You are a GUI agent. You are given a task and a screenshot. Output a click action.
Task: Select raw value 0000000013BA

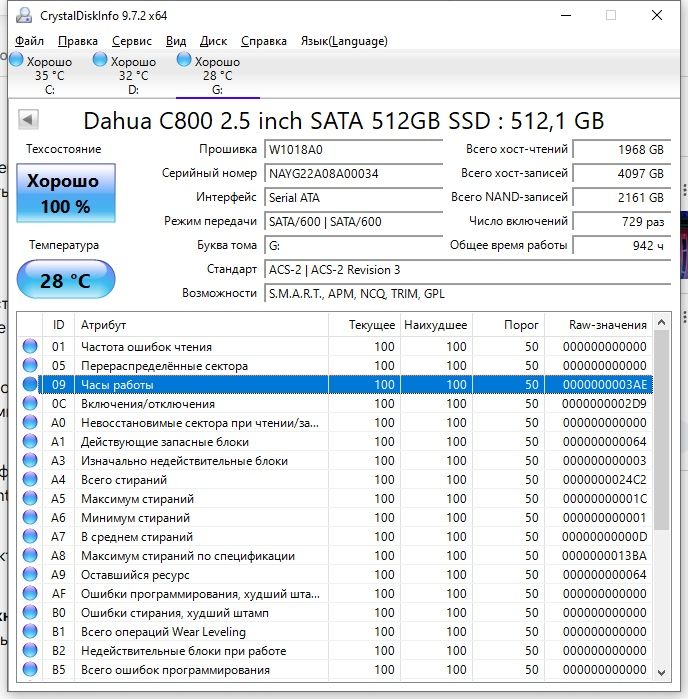tap(604, 556)
